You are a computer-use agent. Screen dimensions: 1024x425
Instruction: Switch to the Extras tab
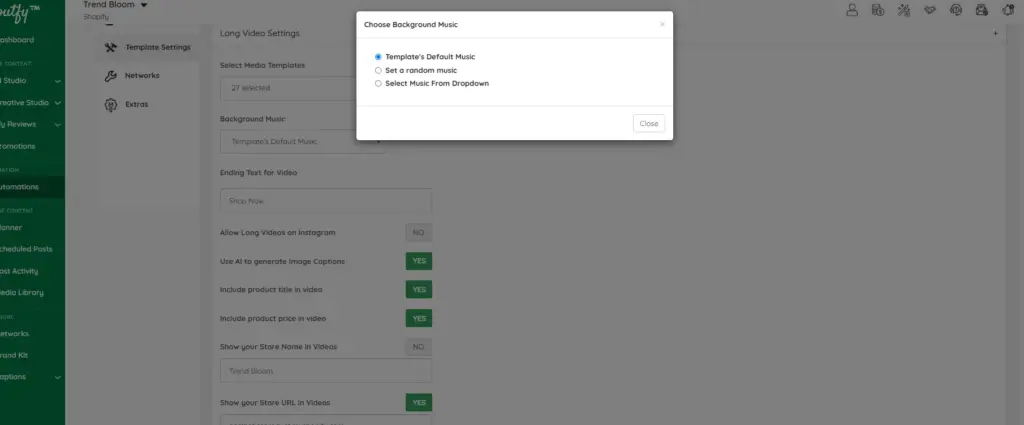pyautogui.click(x=148, y=104)
